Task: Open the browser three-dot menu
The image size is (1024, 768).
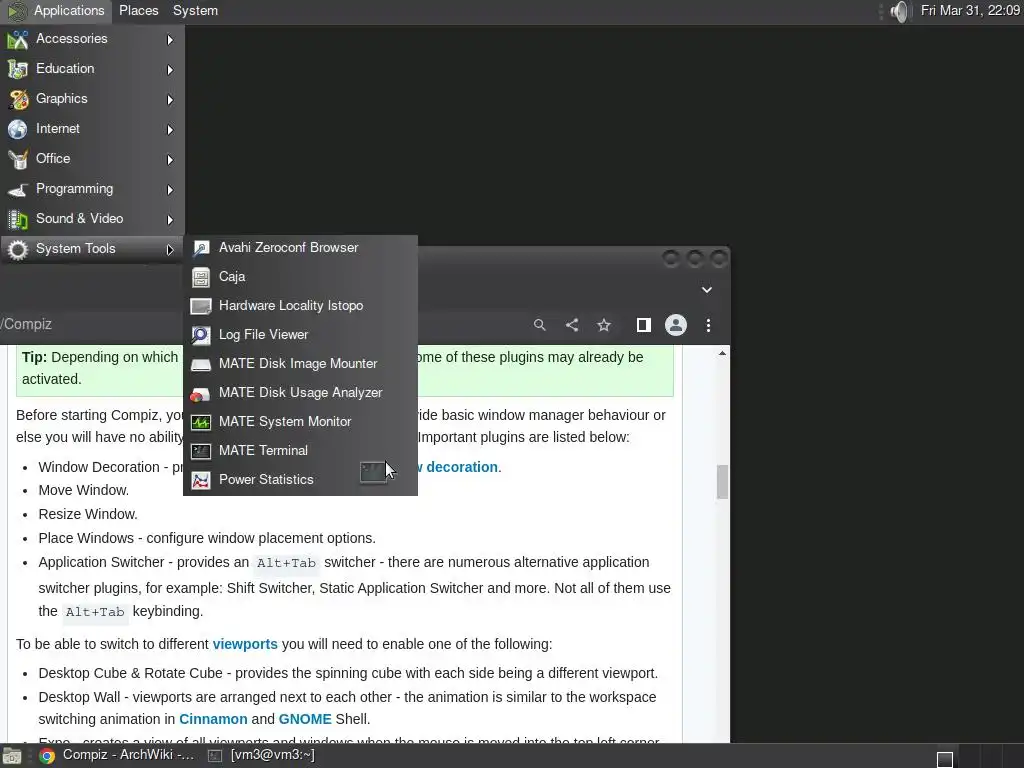Action: [709, 325]
